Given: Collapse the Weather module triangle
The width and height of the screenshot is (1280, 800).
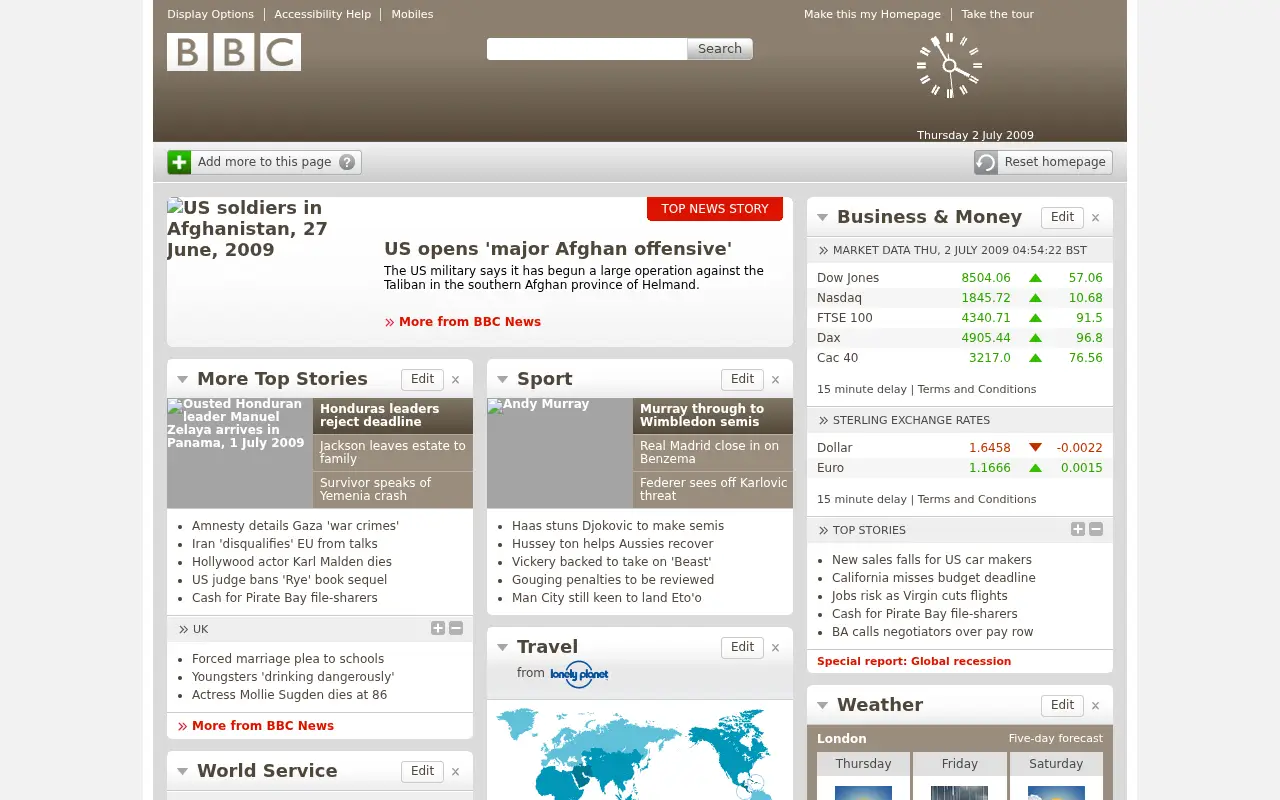Looking at the screenshot, I should [x=822, y=706].
